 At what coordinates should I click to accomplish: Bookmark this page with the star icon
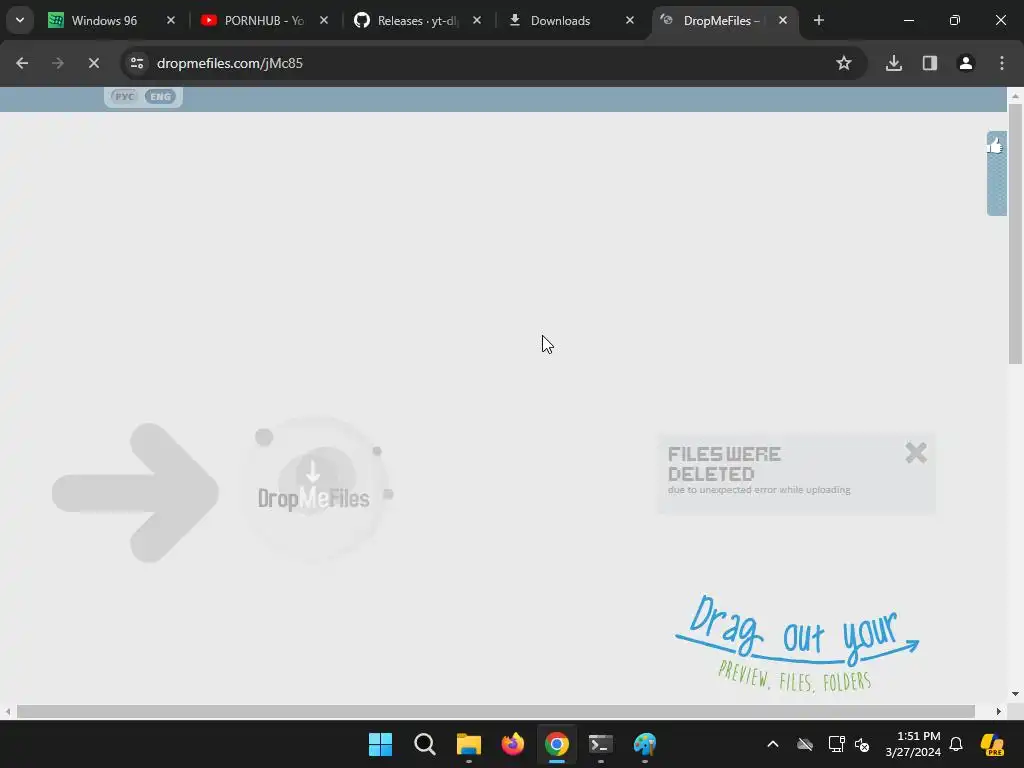click(844, 63)
